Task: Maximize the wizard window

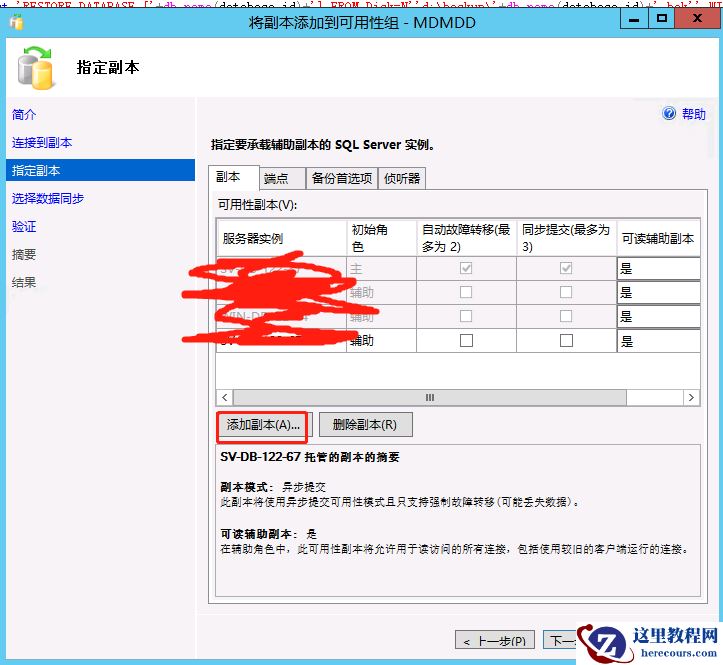Action: pyautogui.click(x=662, y=19)
